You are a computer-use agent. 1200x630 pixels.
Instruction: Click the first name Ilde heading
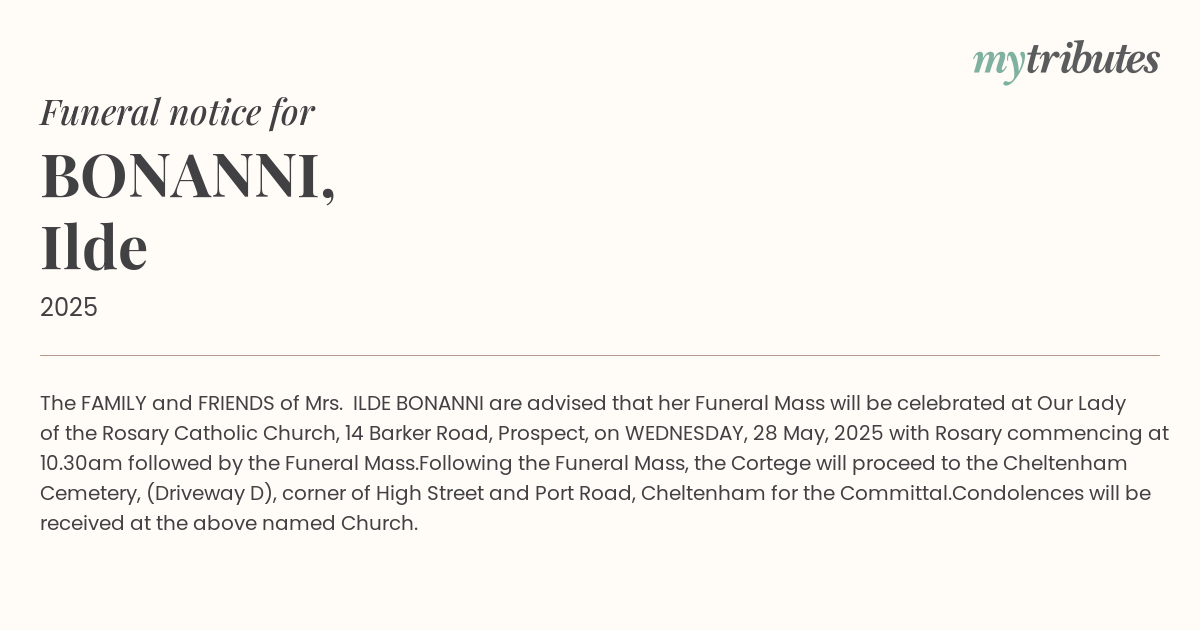point(94,247)
